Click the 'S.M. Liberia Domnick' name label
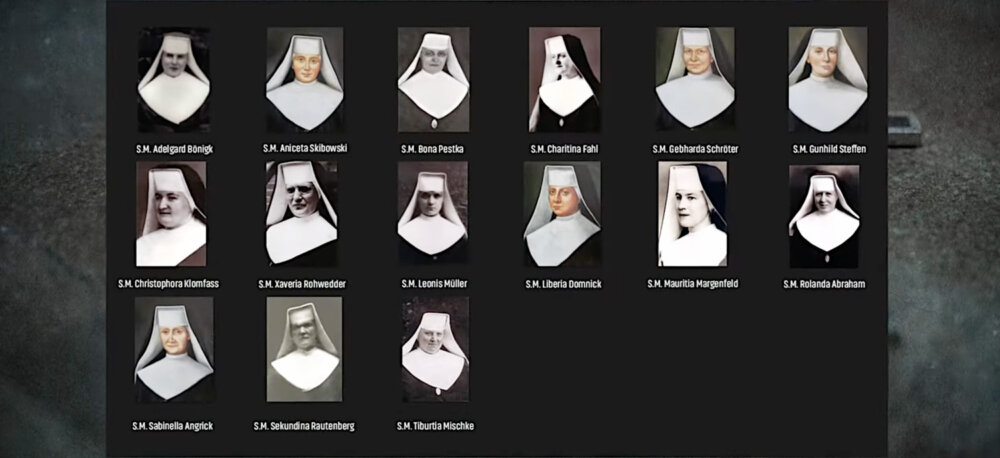The image size is (1000, 458). [563, 284]
